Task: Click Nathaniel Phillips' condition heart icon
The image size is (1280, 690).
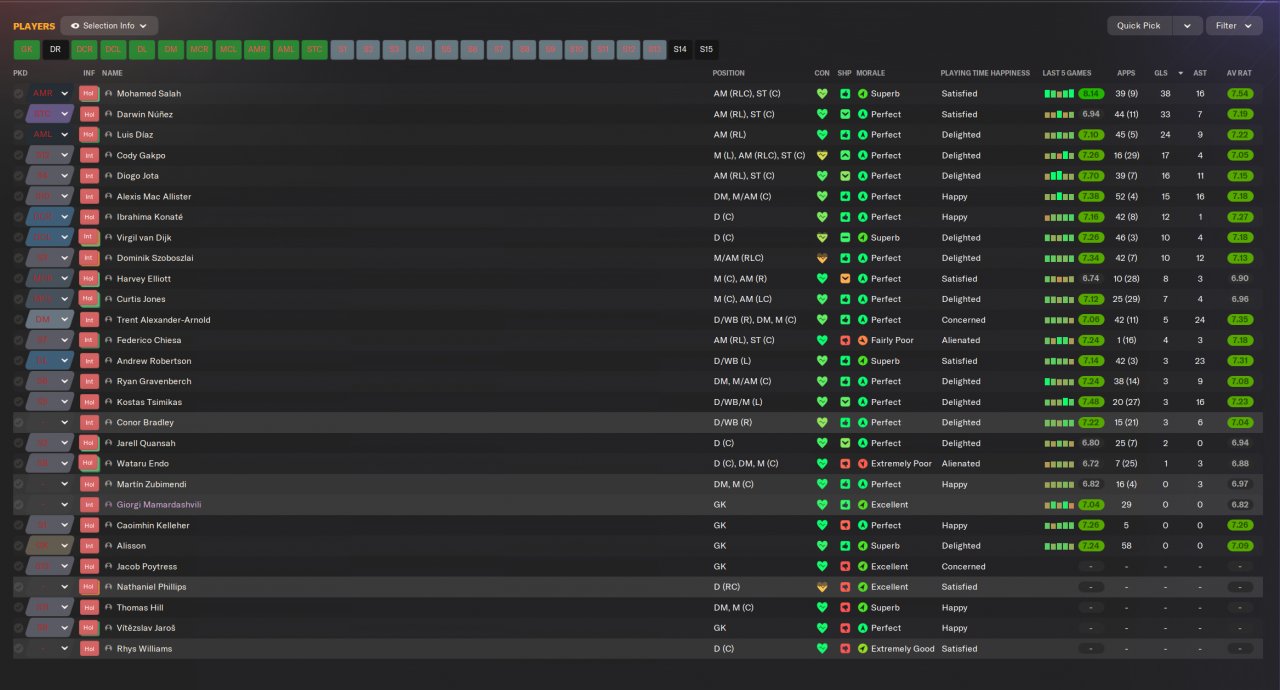Action: pos(822,587)
